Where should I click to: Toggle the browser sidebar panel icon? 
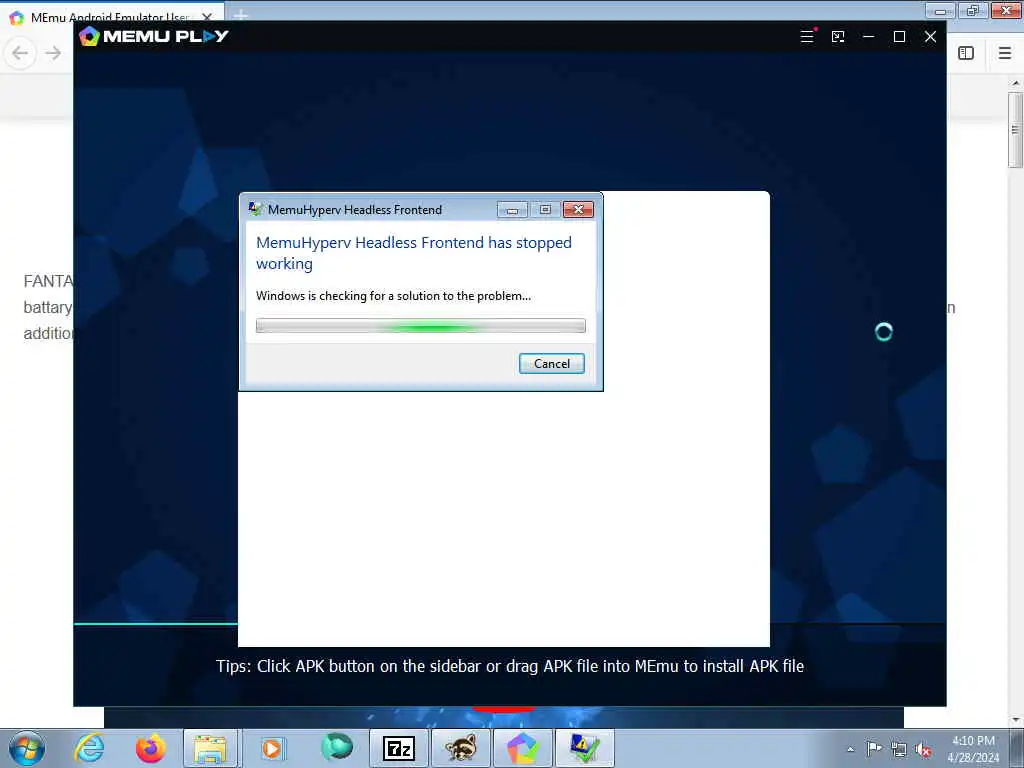click(966, 53)
